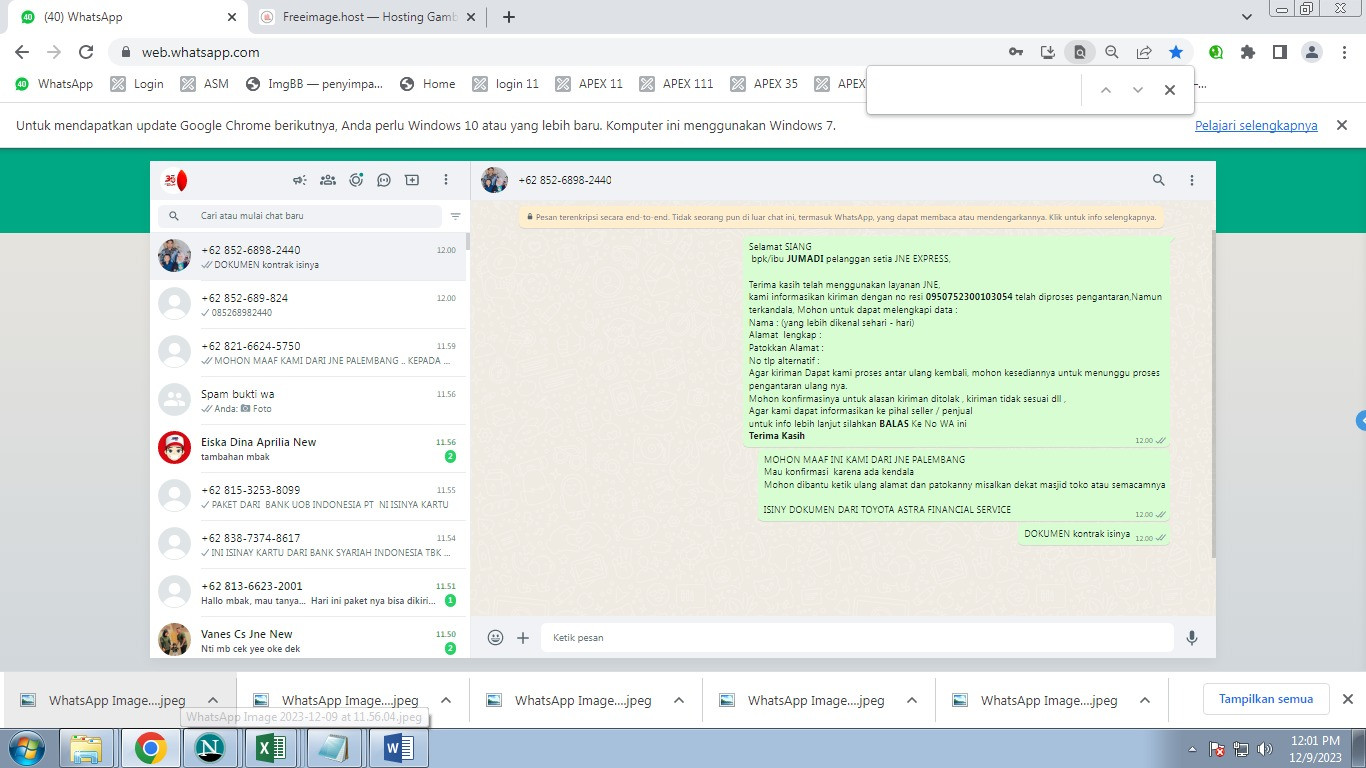Screen dimensions: 1366x768
Task: Switch to the Freeimage.host tab
Action: tap(366, 17)
